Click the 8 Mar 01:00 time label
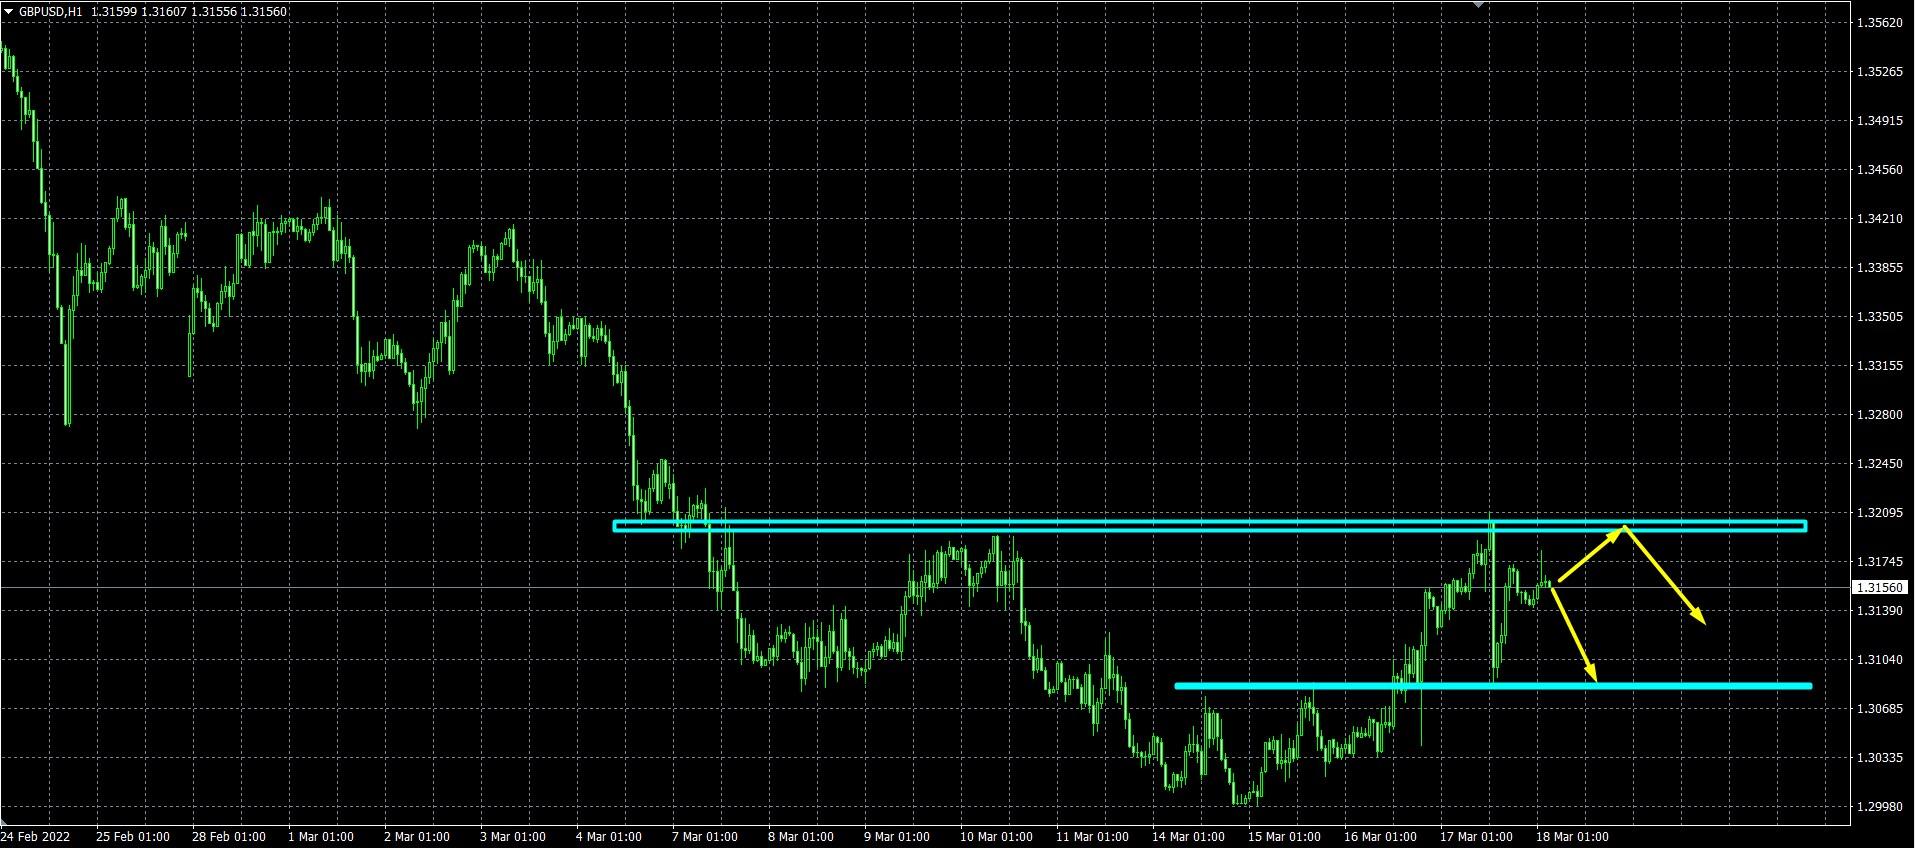This screenshot has height=848, width=1915. 800,837
